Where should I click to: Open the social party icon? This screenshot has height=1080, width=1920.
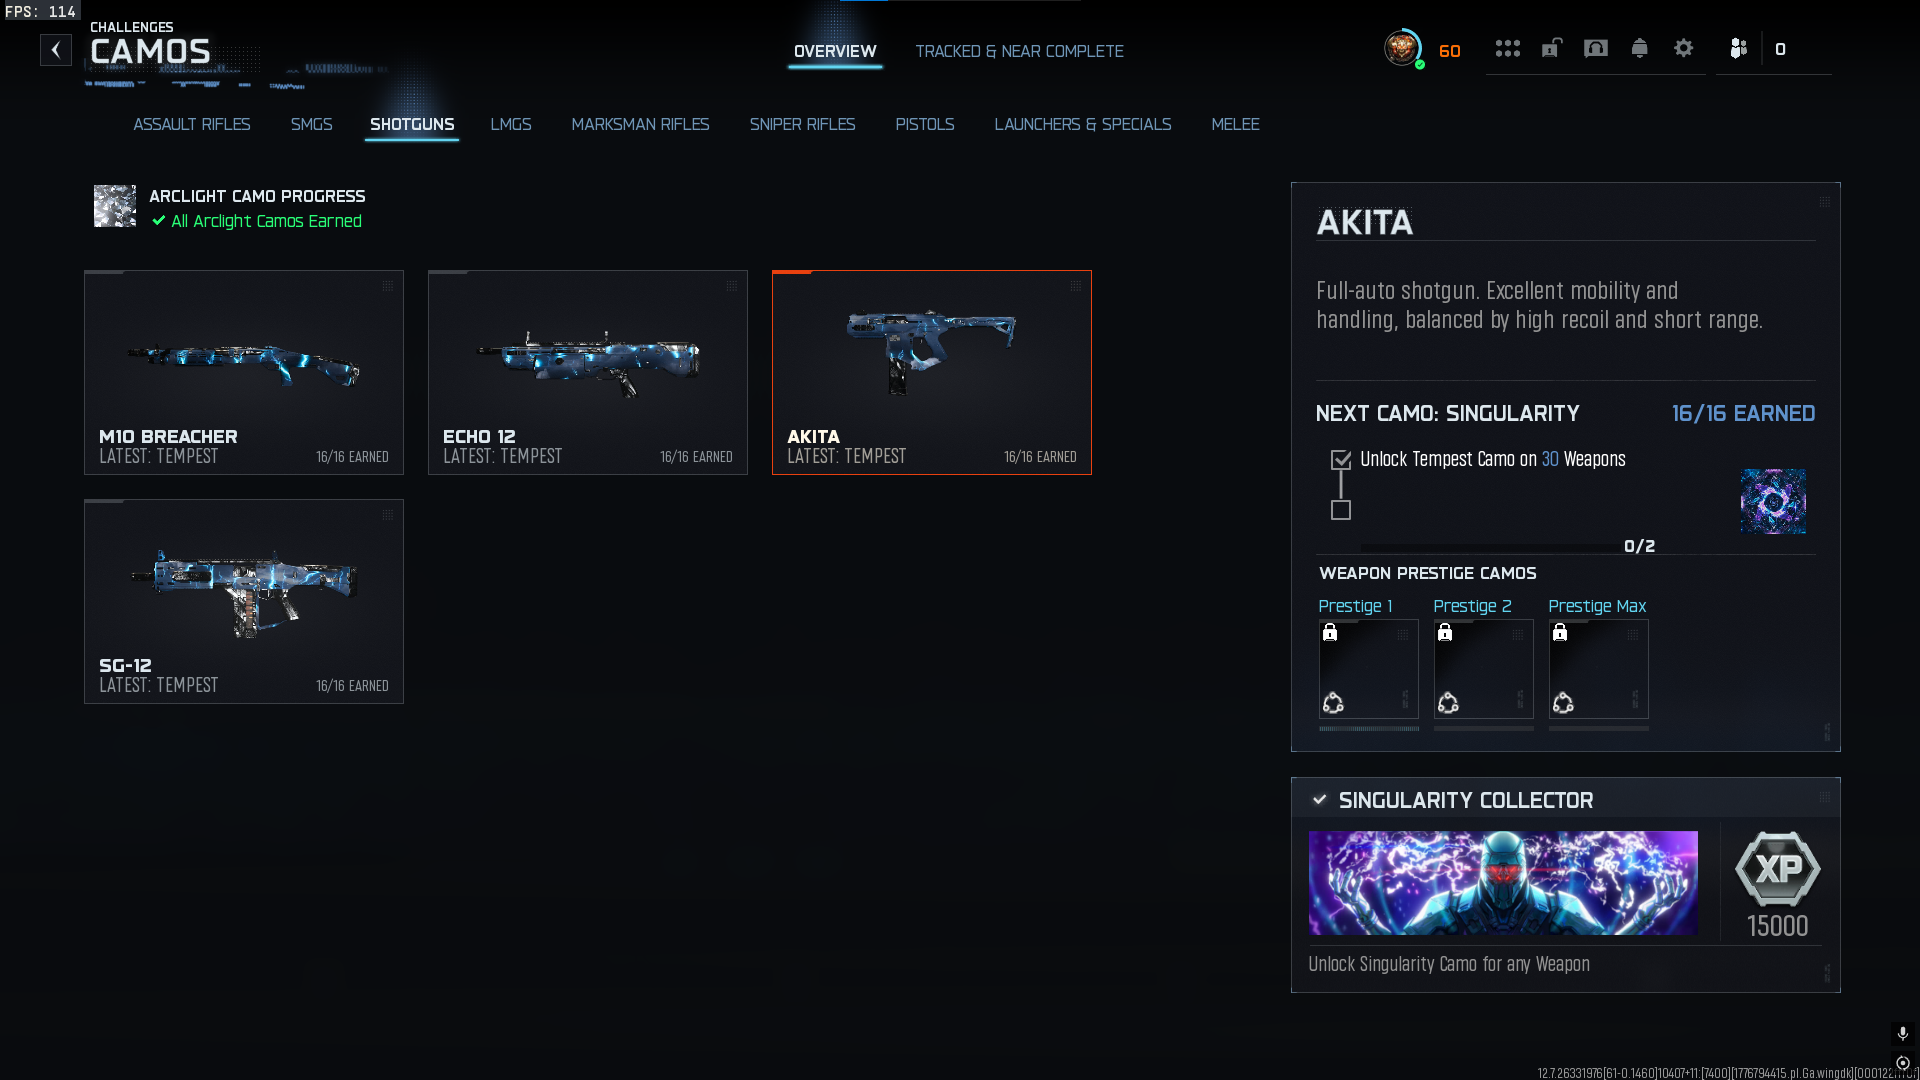point(1738,49)
